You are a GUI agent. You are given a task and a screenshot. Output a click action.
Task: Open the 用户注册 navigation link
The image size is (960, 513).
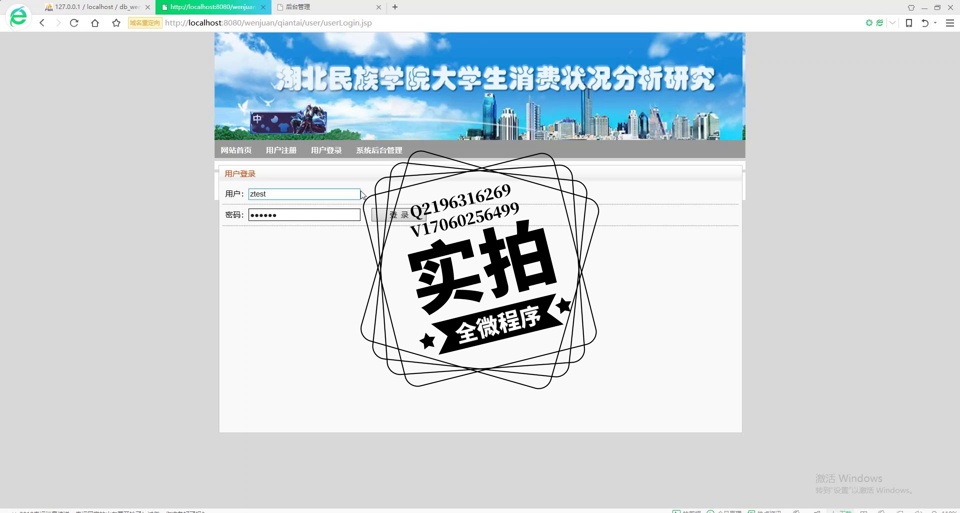[x=281, y=151]
